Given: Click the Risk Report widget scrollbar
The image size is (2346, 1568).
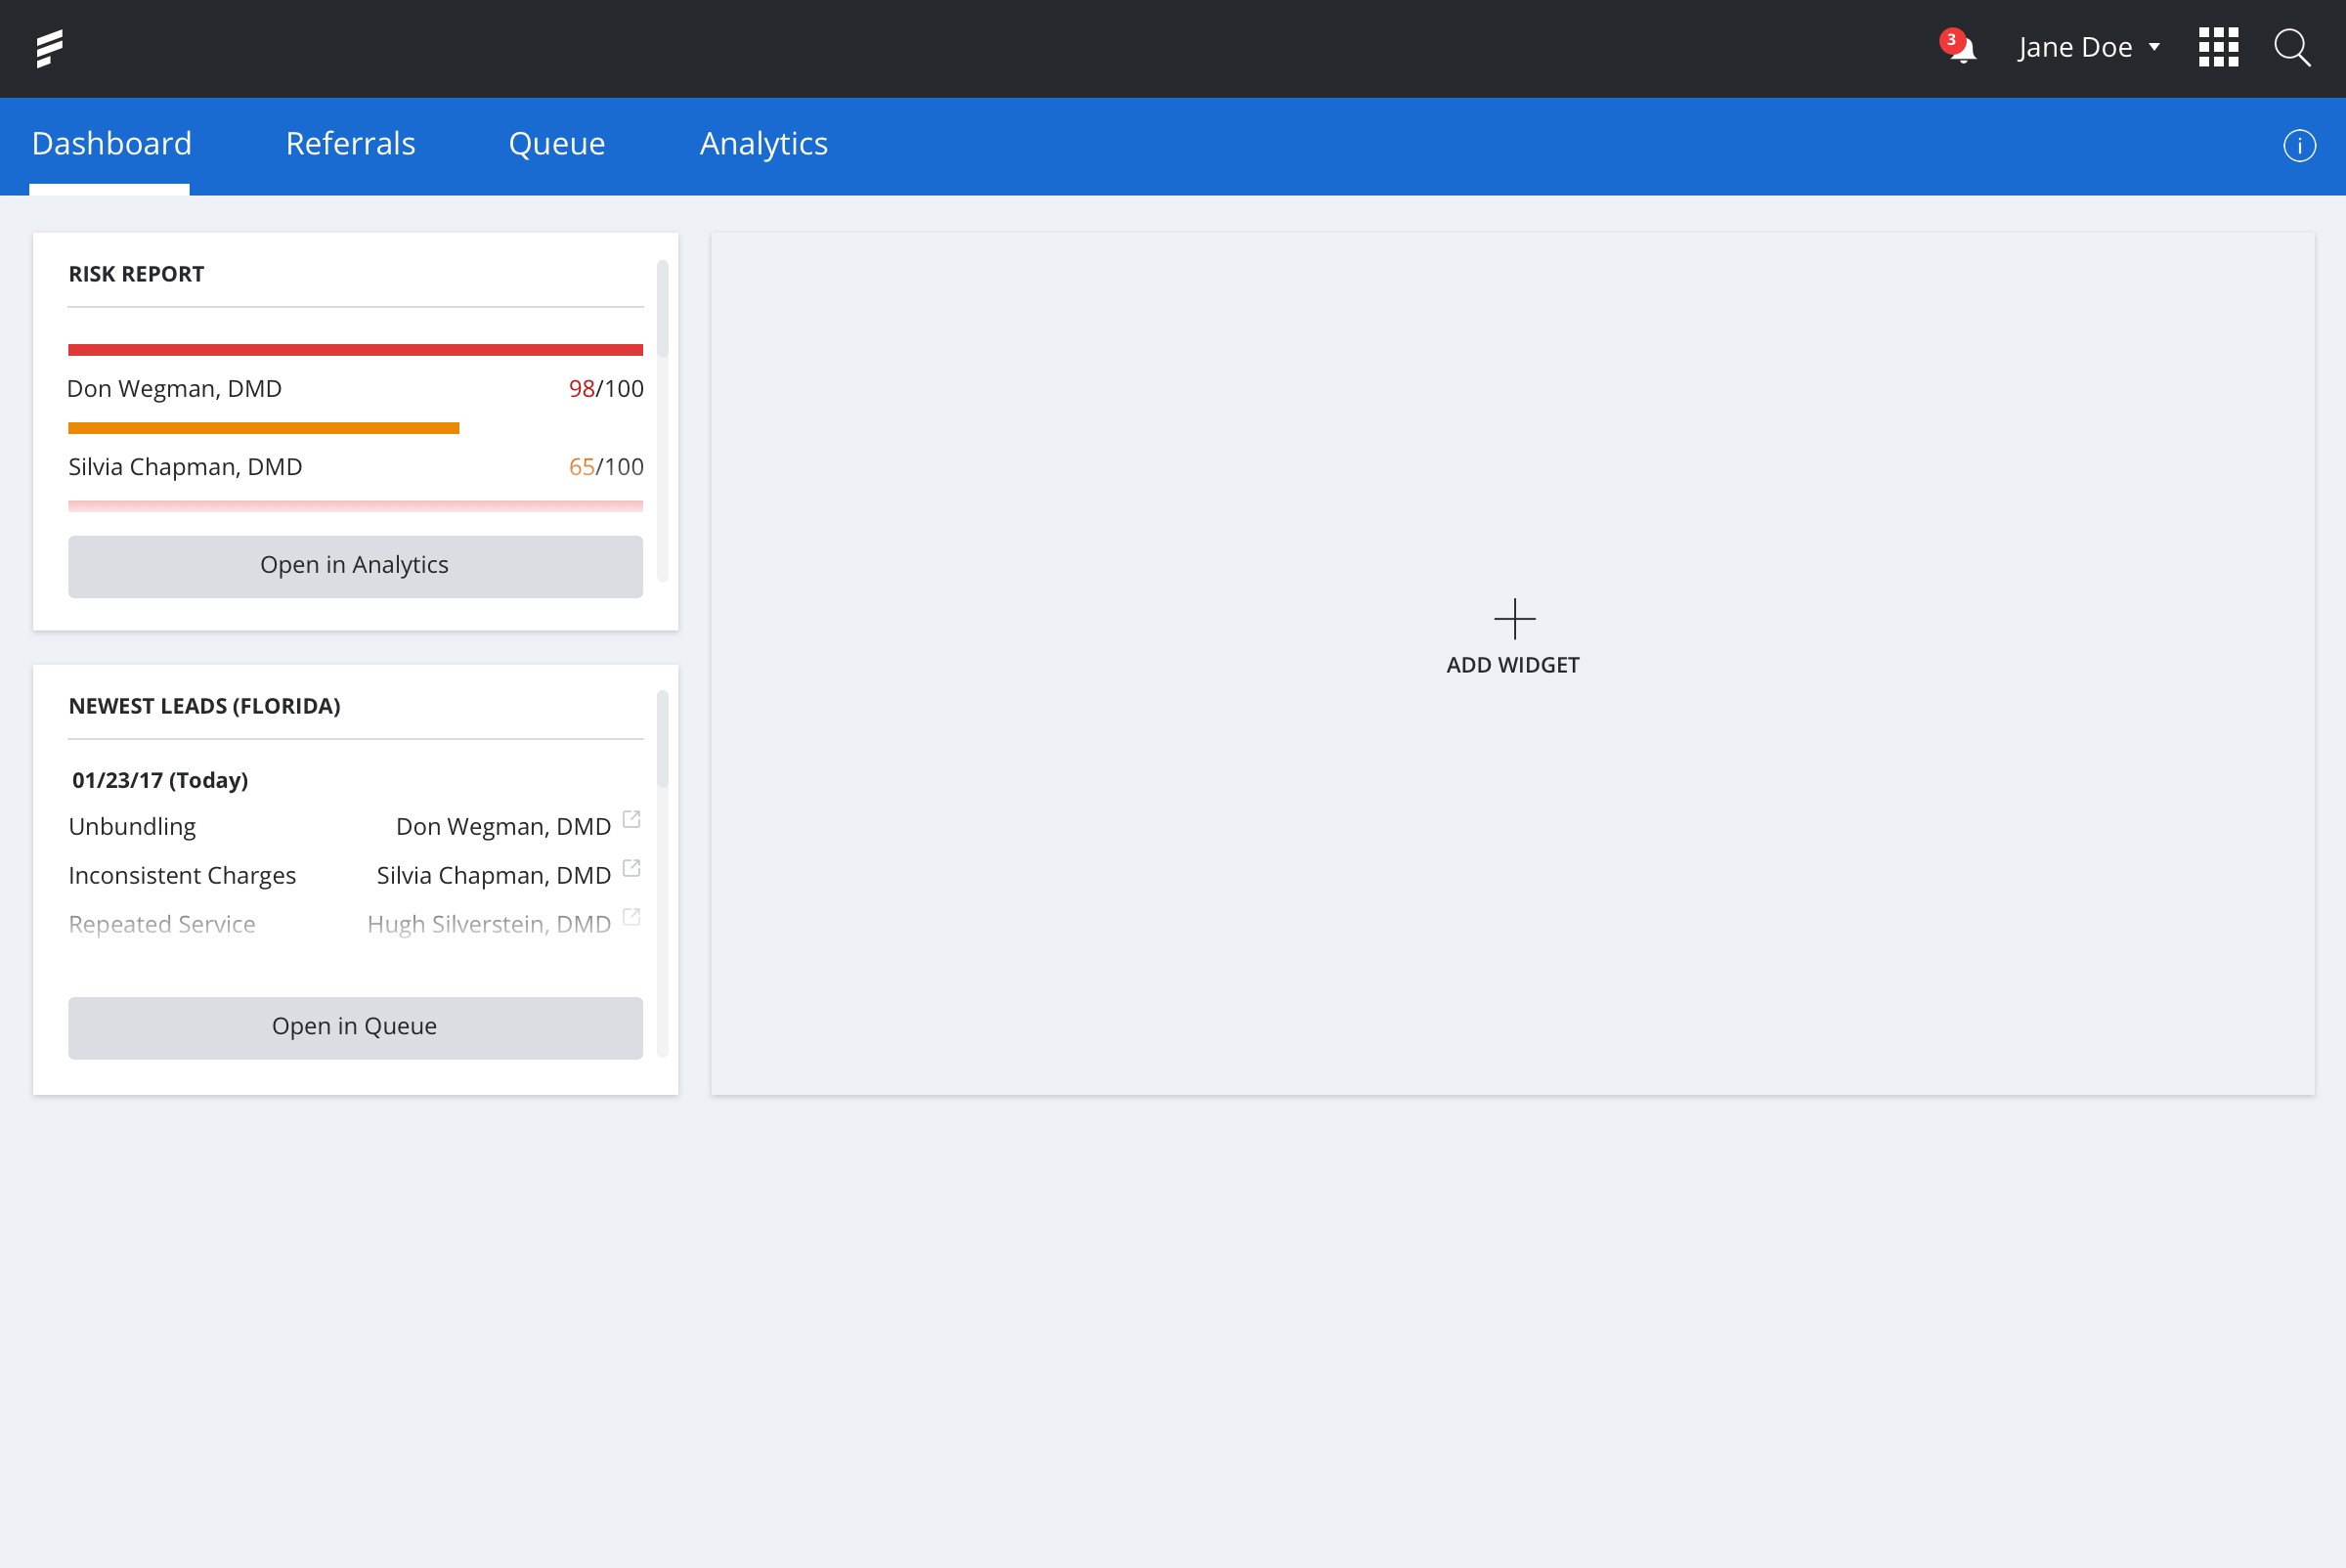Looking at the screenshot, I should [x=662, y=310].
